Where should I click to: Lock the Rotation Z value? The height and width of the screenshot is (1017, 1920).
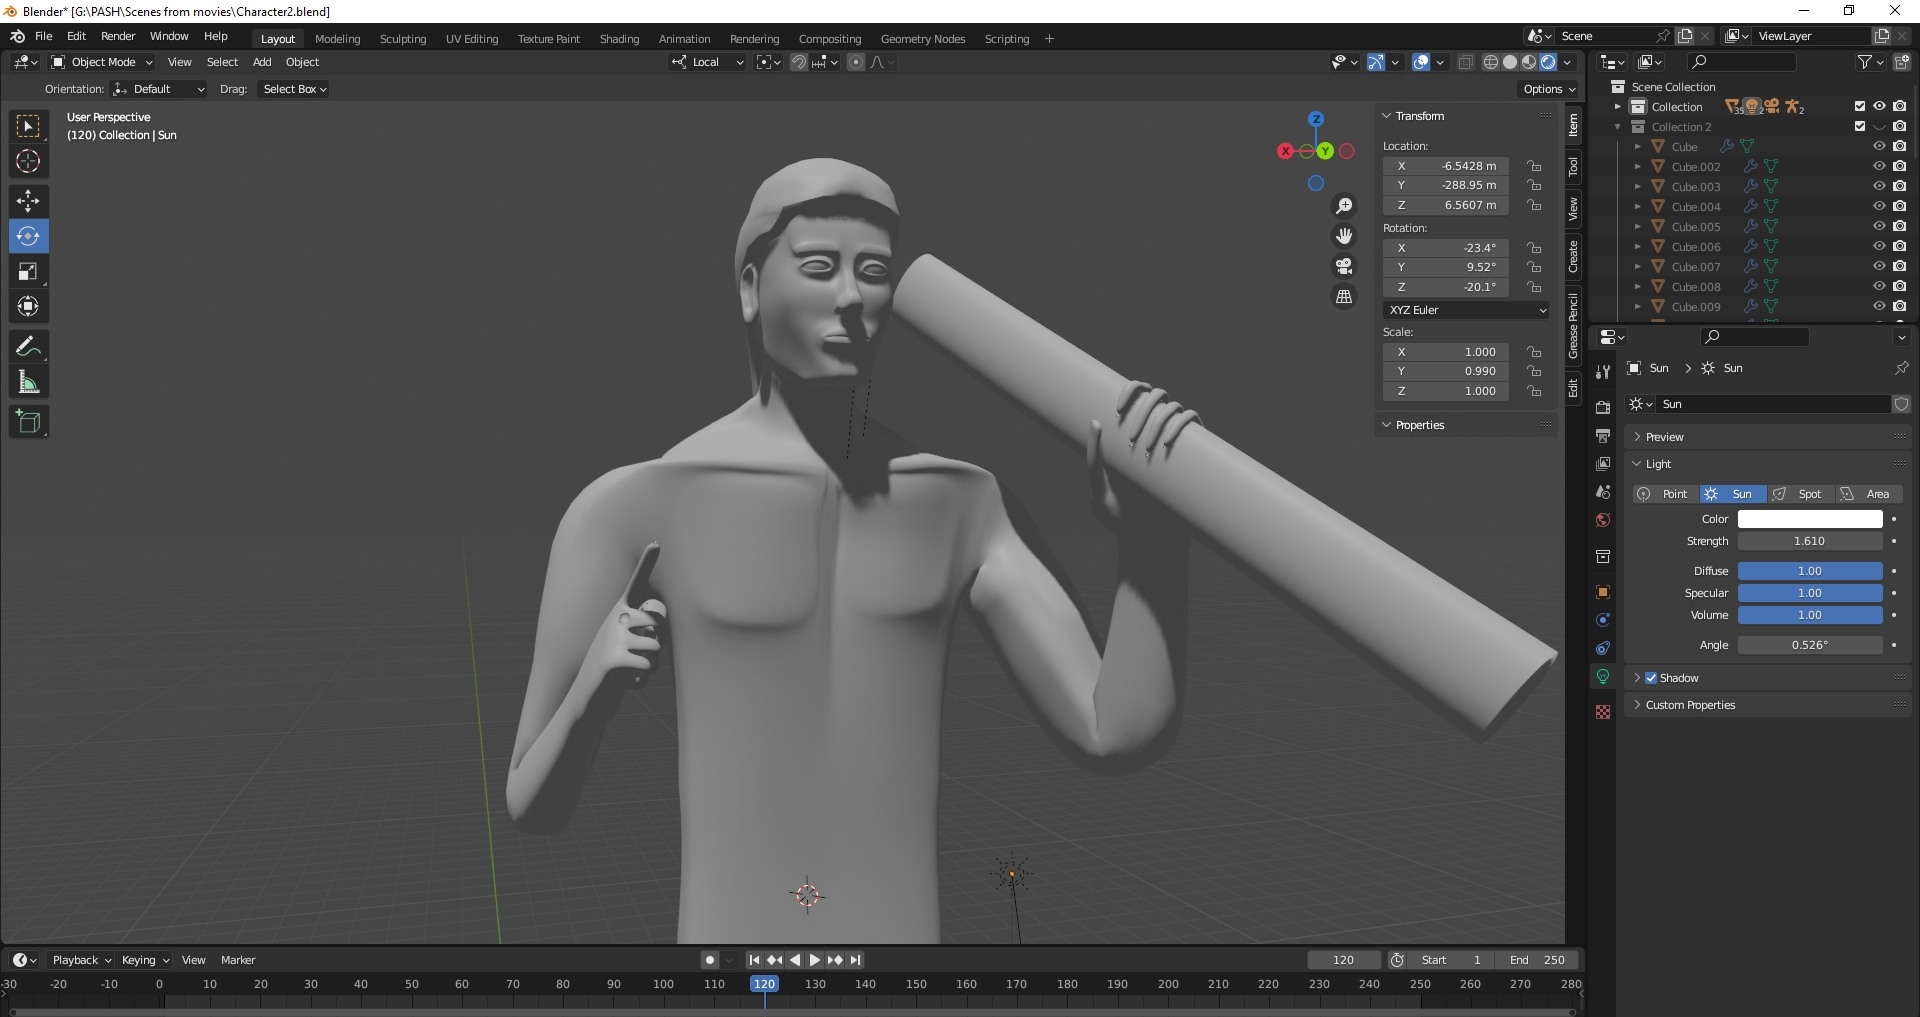coord(1534,287)
